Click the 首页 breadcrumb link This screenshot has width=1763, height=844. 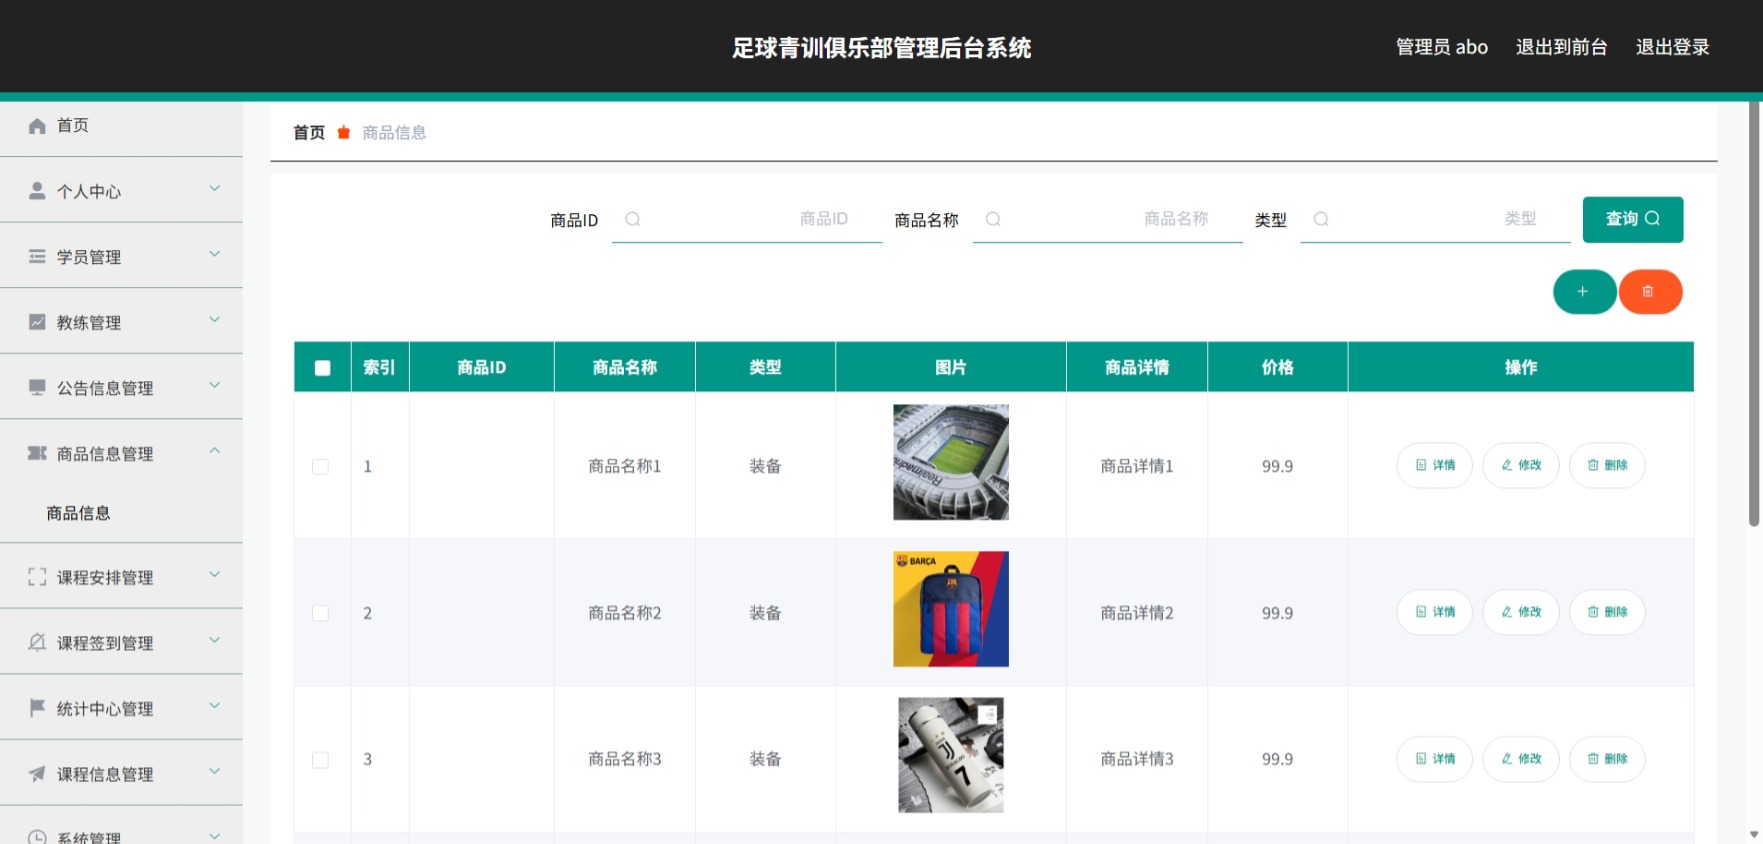[x=309, y=132]
